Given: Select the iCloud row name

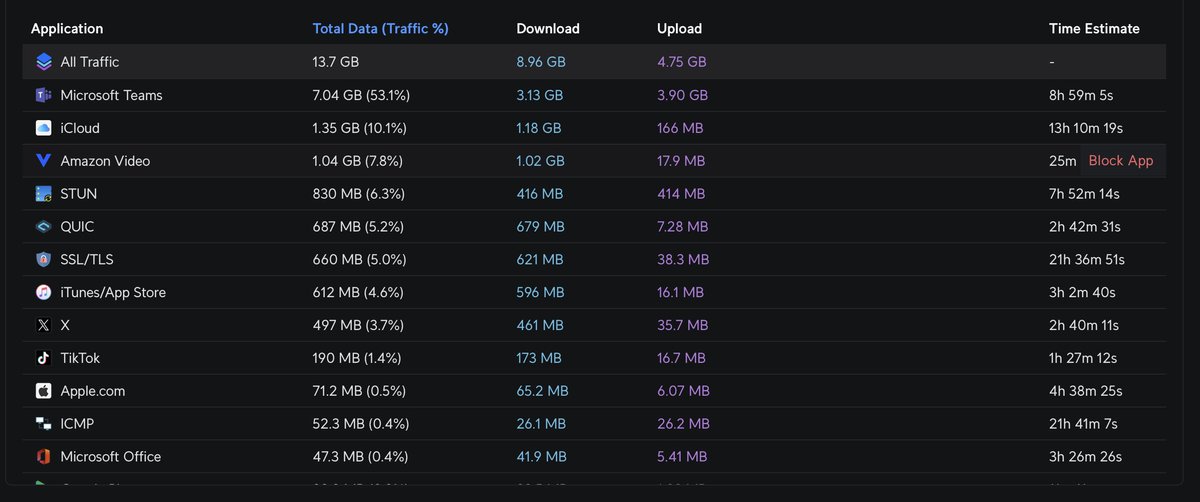Looking at the screenshot, I should coord(80,128).
